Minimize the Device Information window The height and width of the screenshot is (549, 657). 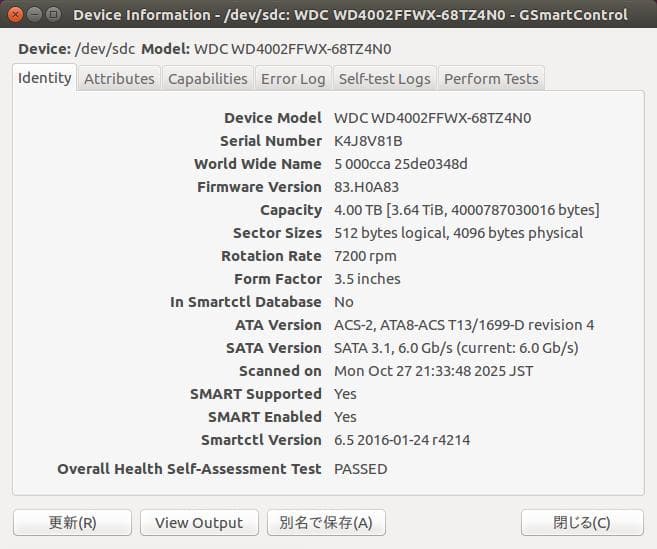34,15
